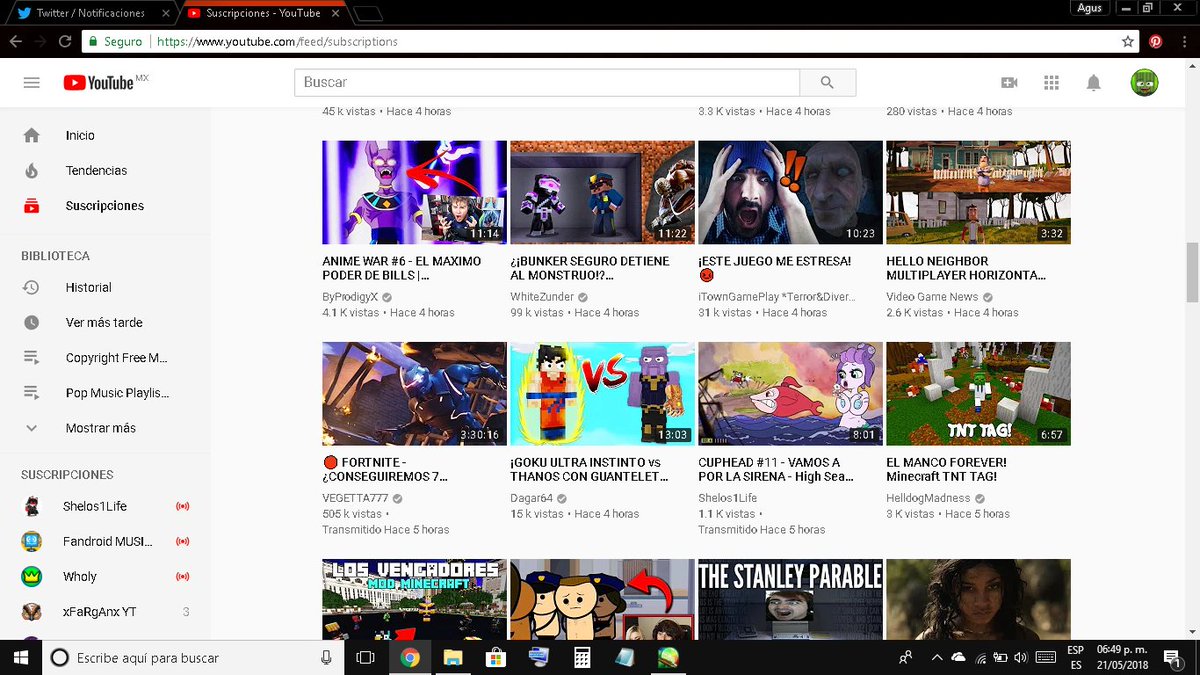Viewport: 1200px width, 675px height.
Task: Open the taskbar volume icon
Action: [x=1020, y=657]
